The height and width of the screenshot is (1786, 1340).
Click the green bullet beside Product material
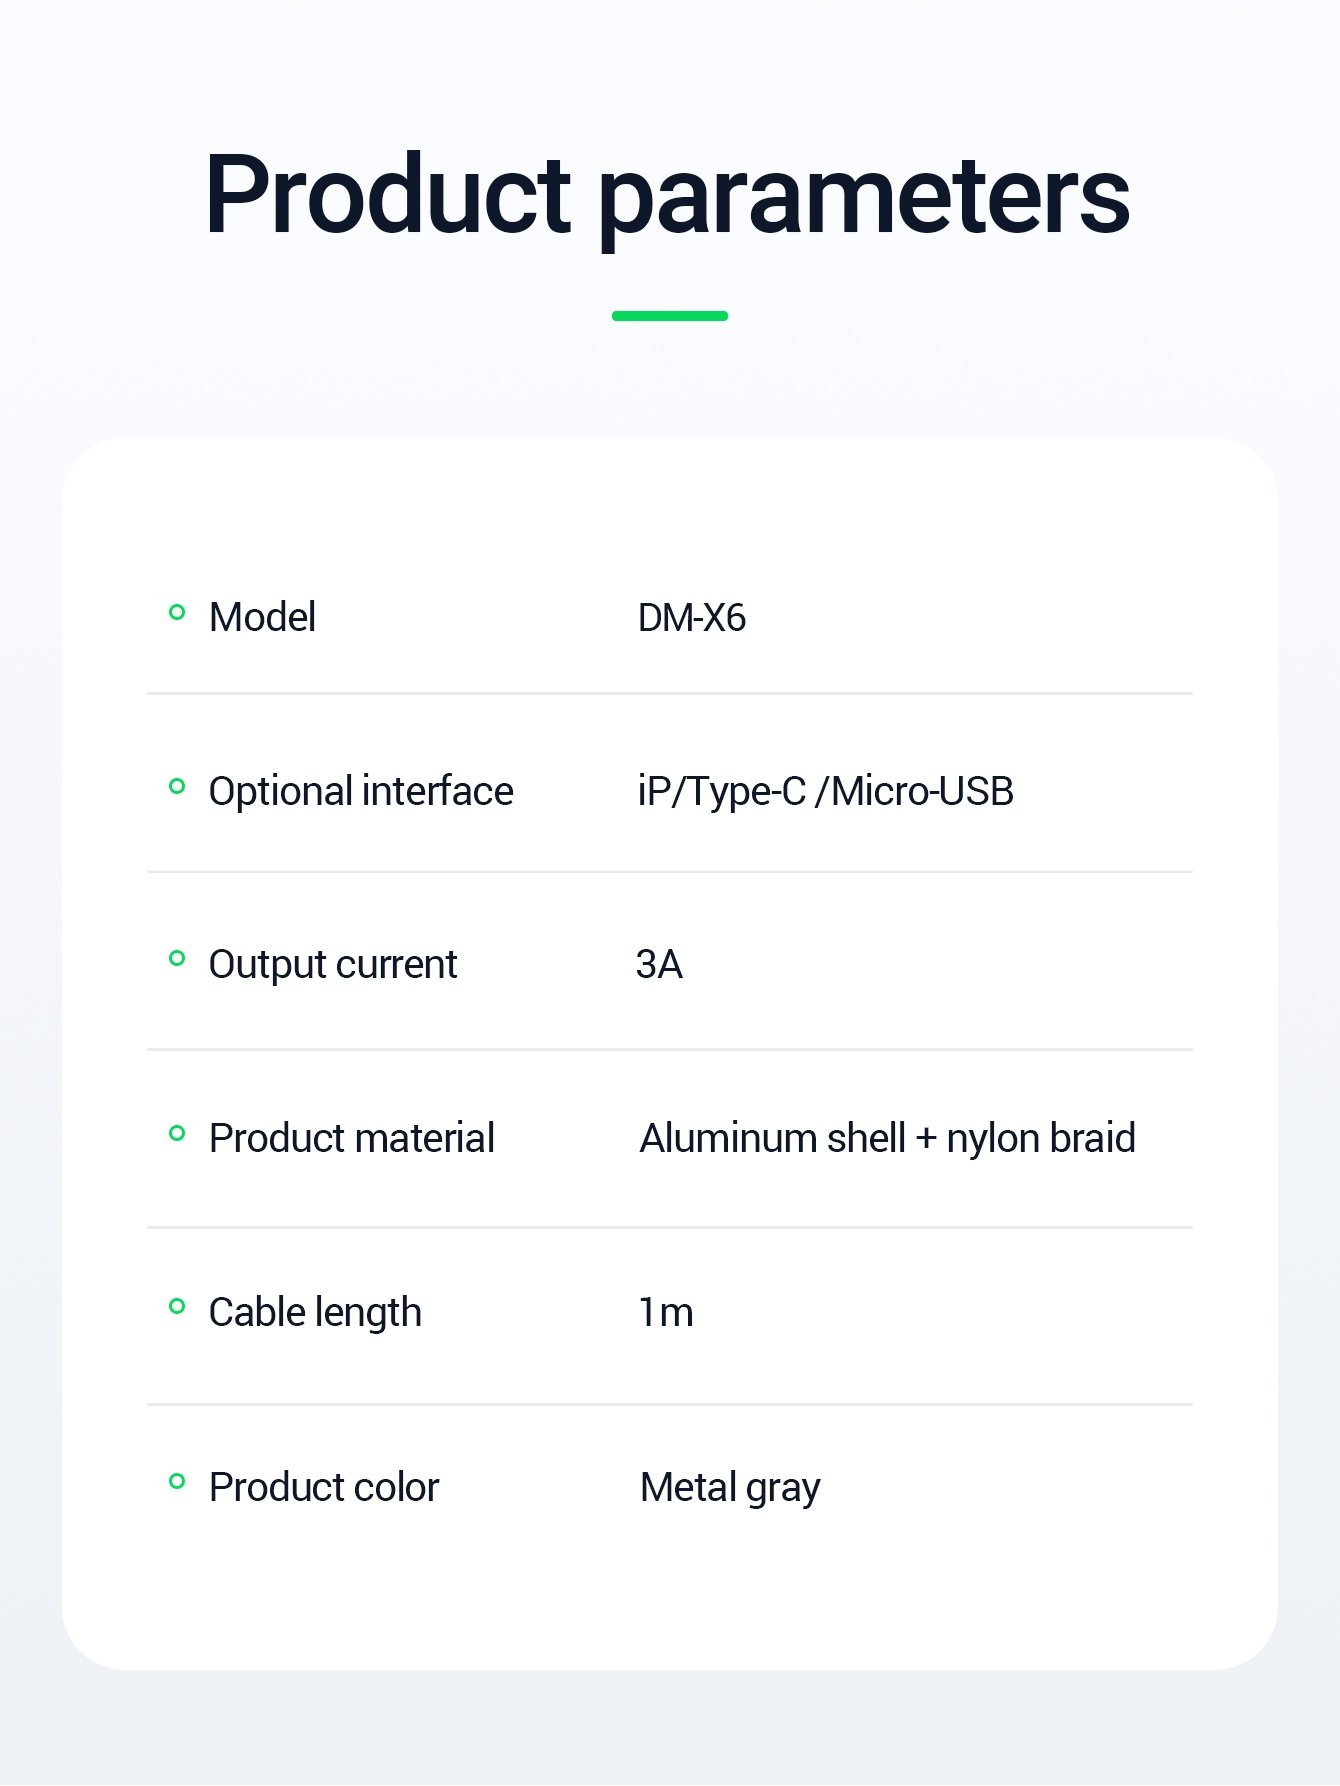[x=177, y=1133]
